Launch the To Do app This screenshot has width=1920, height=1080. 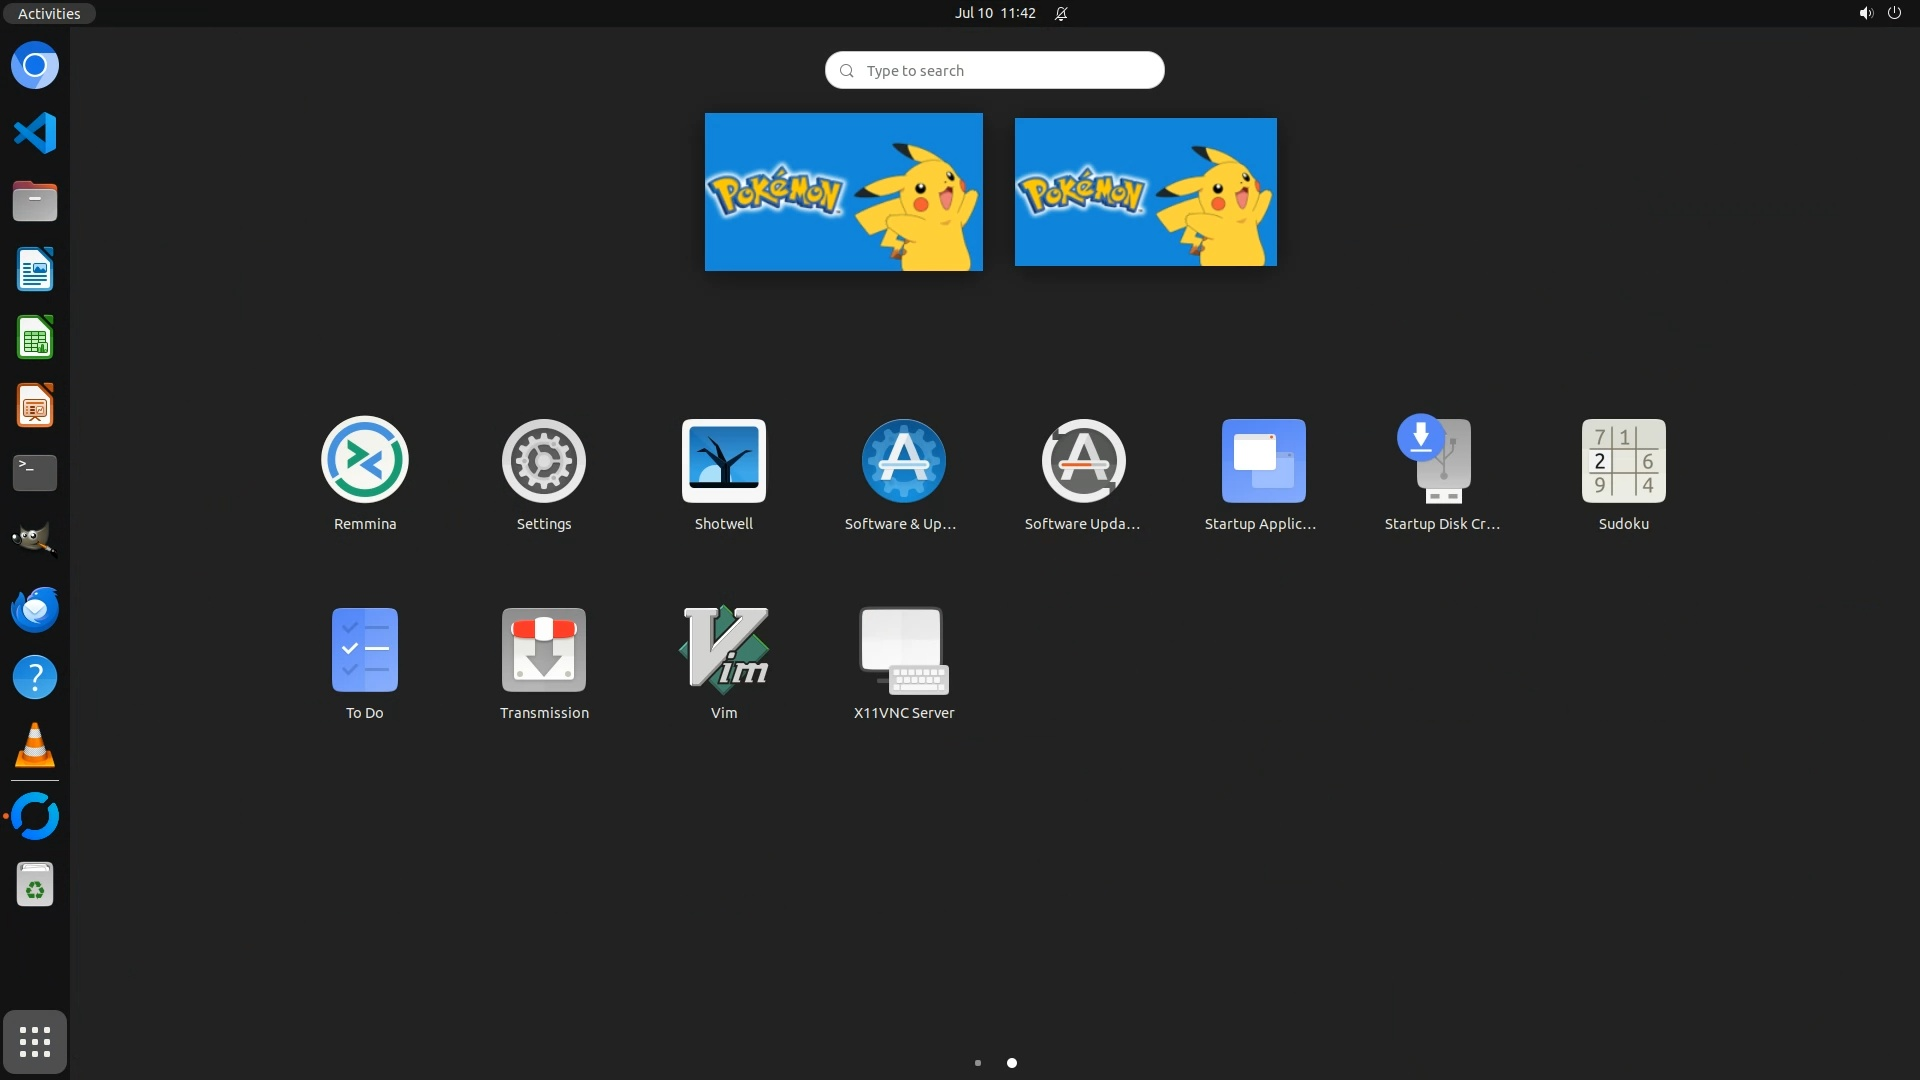coord(364,650)
